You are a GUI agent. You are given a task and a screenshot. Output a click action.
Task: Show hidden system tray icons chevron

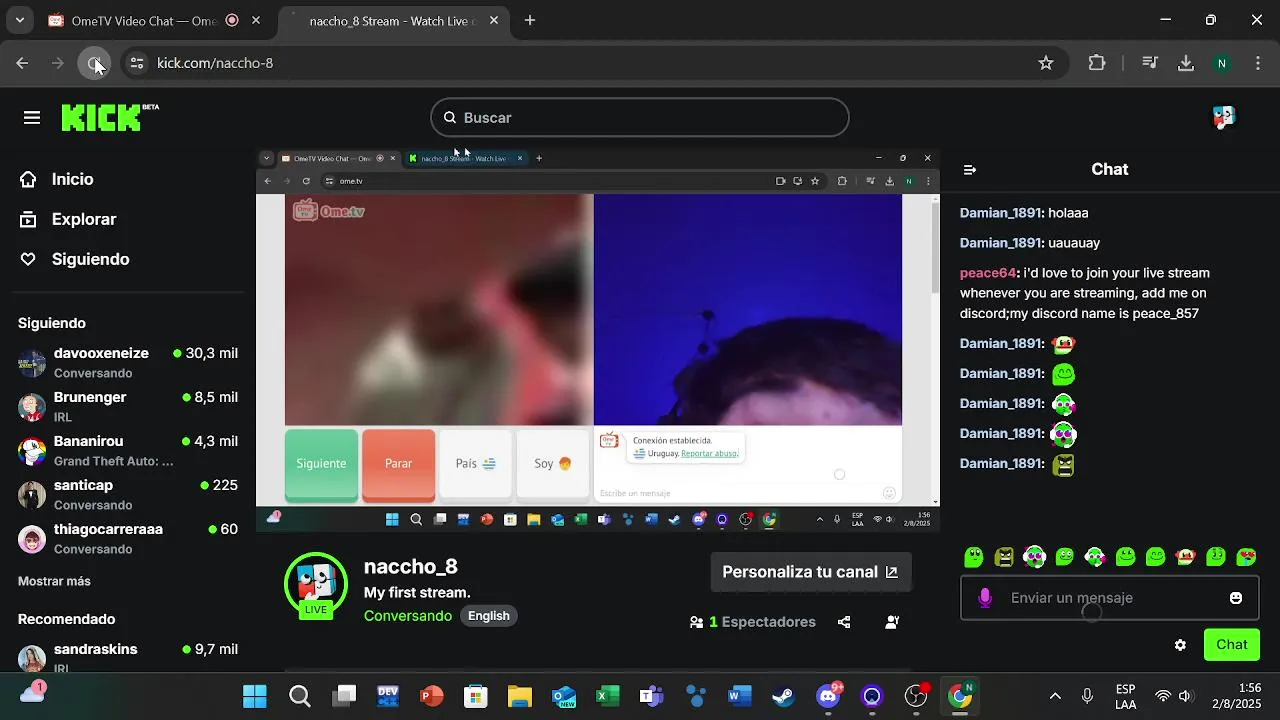(1055, 696)
